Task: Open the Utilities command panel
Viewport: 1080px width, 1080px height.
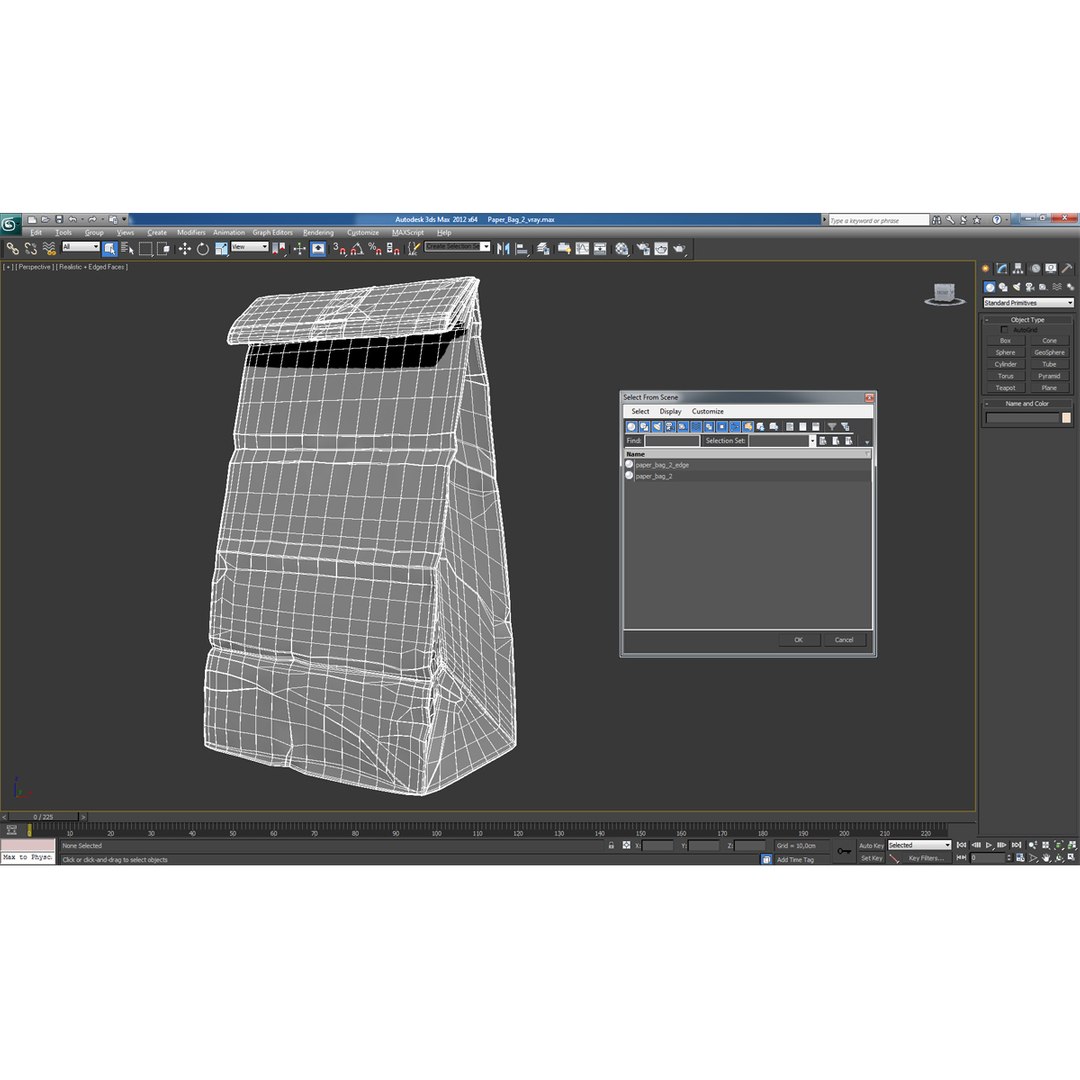Action: 1066,269
